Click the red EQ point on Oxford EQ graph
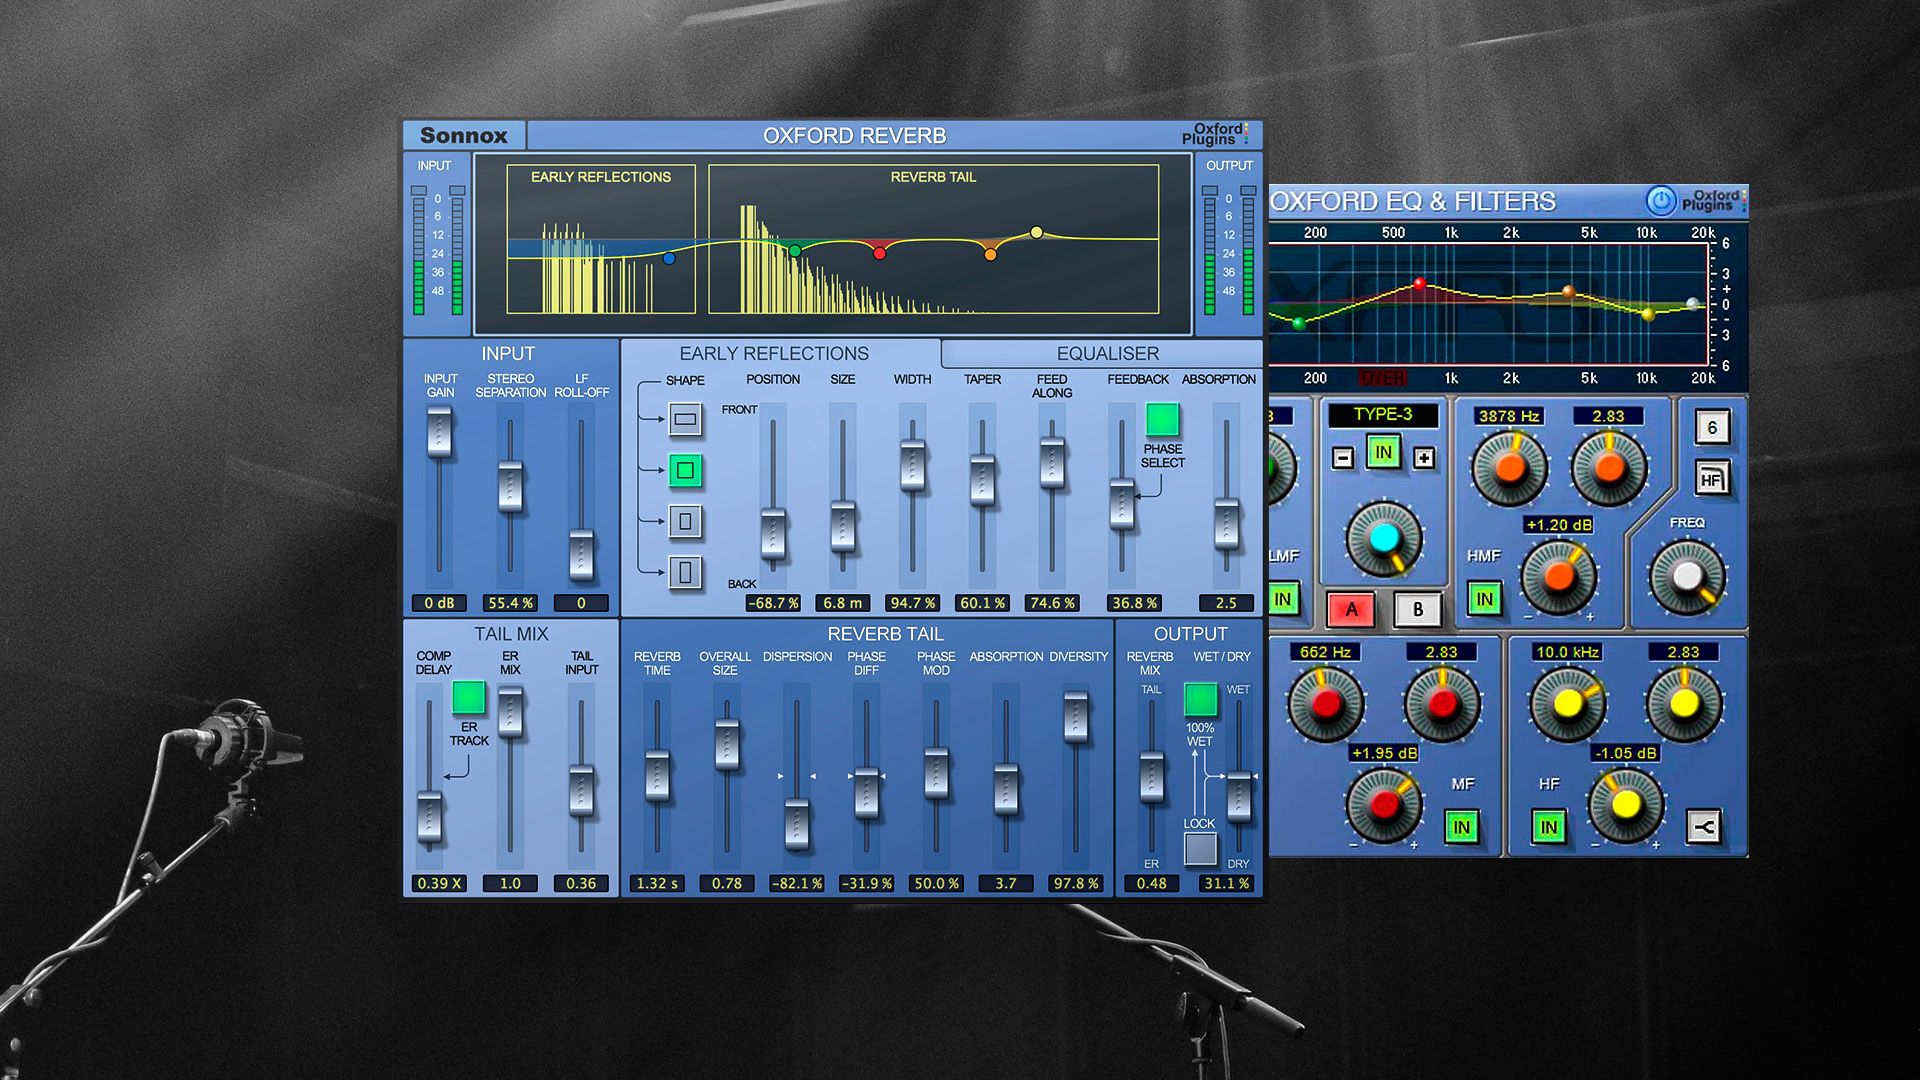The height and width of the screenshot is (1080, 1920). pos(1419,284)
